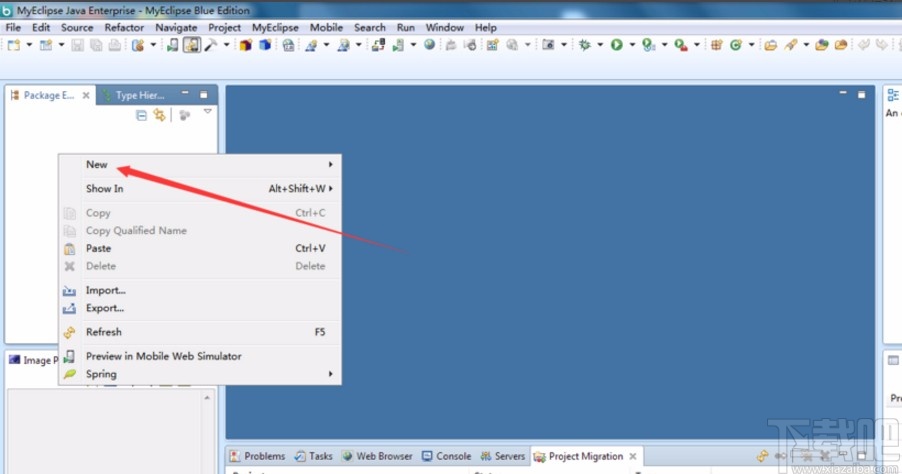The width and height of the screenshot is (902, 474).
Task: Click the Project Migration refresh icon
Action: tap(762, 456)
